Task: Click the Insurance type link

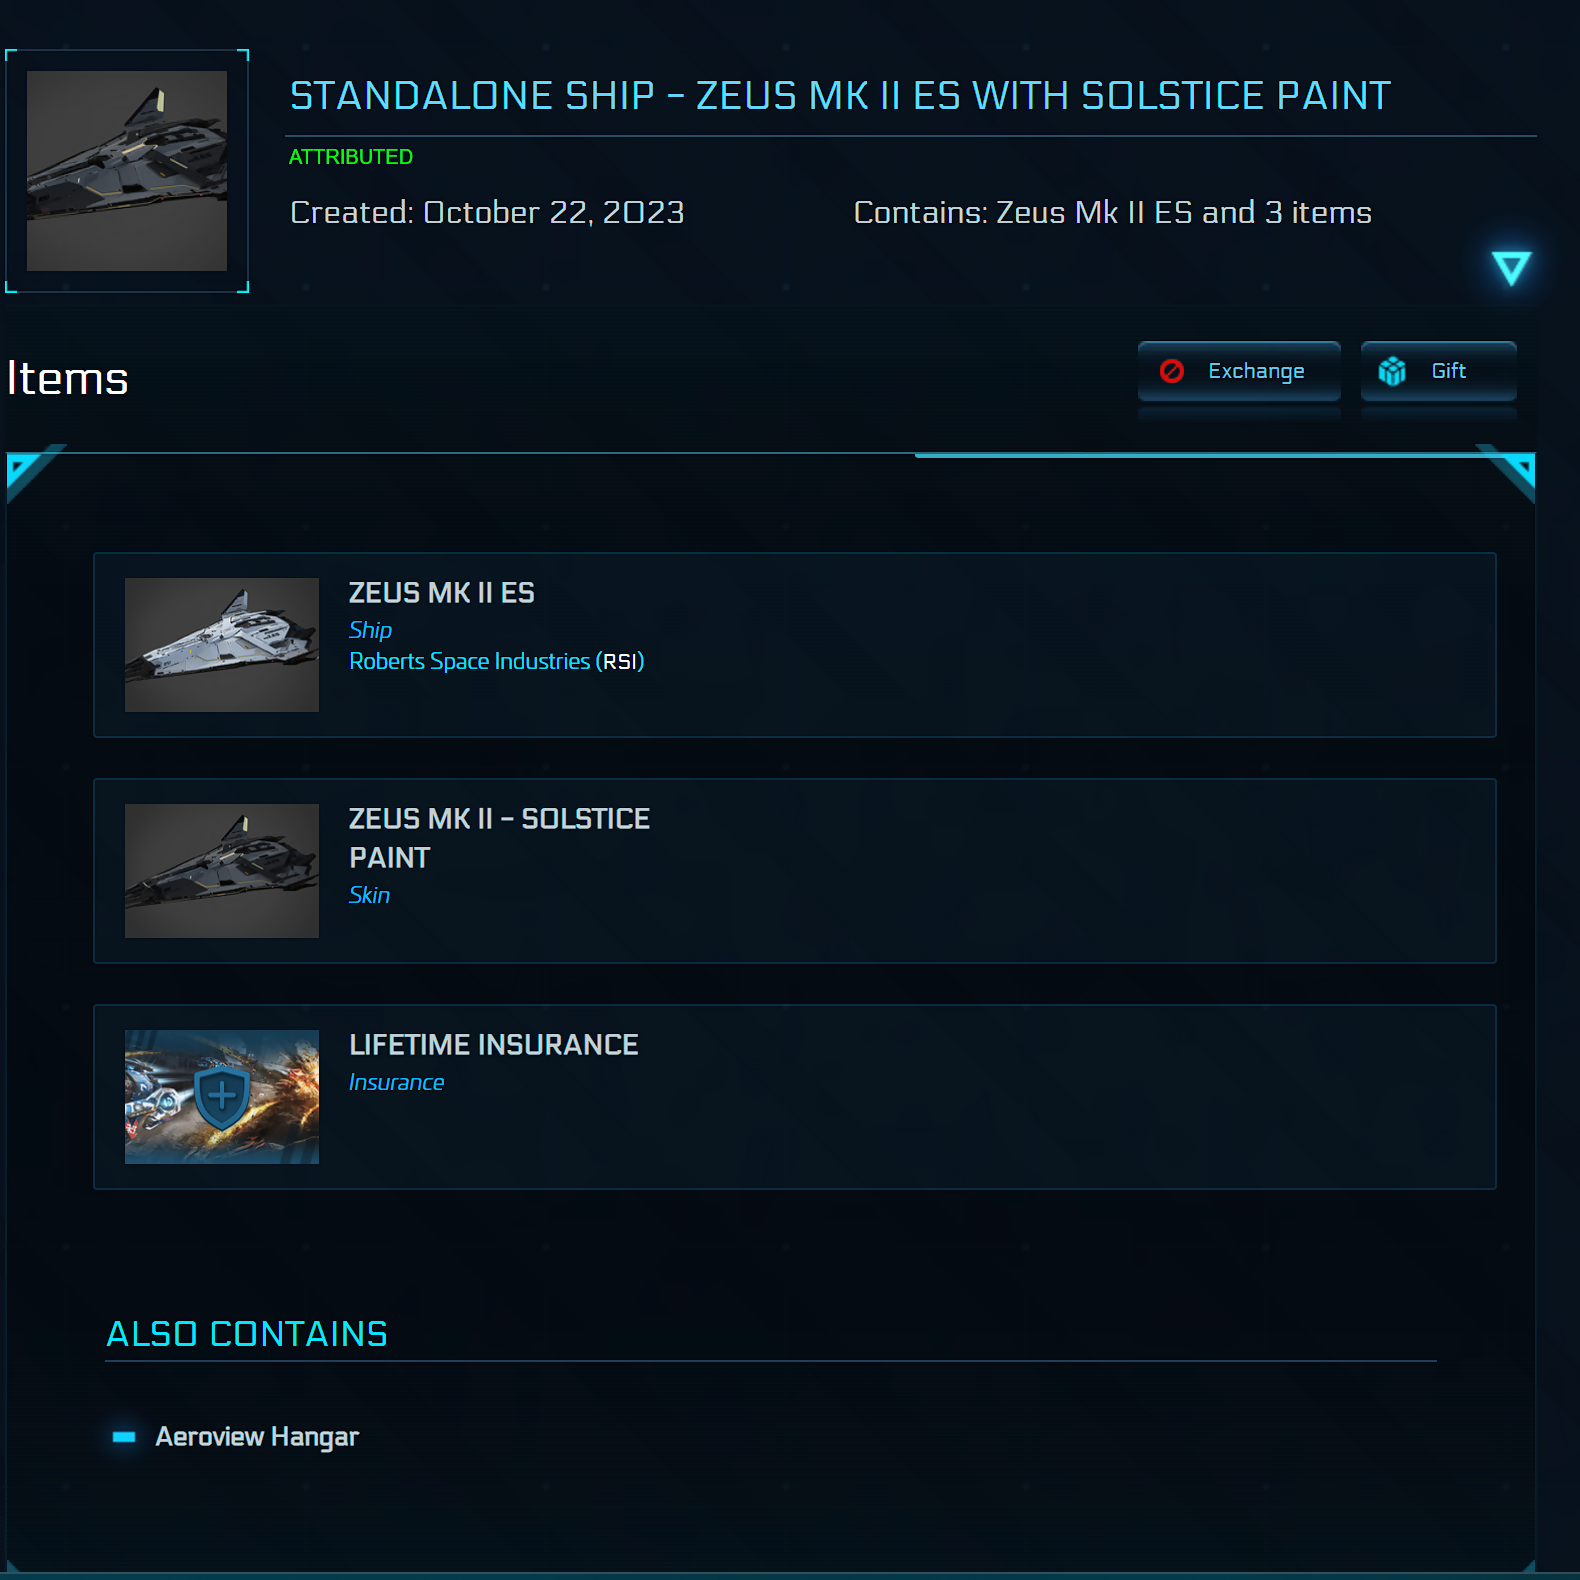Action: click(396, 1082)
